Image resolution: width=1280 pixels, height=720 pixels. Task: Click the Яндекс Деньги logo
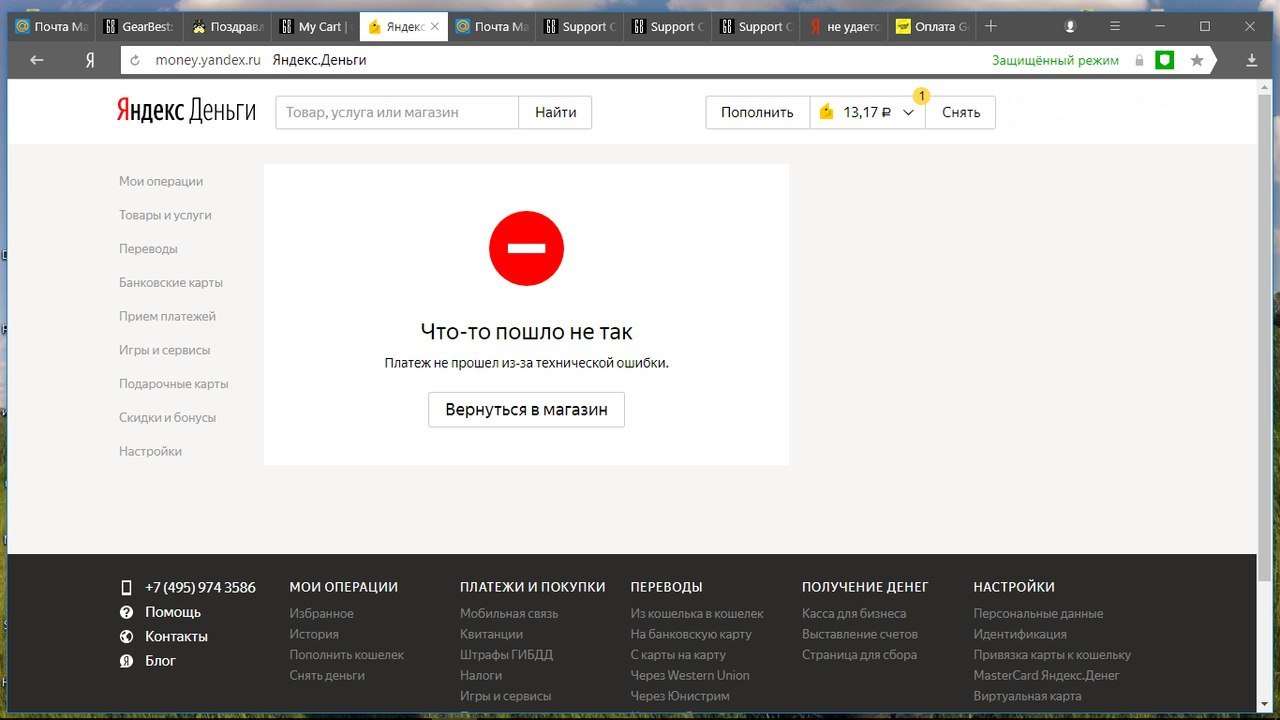(x=186, y=111)
